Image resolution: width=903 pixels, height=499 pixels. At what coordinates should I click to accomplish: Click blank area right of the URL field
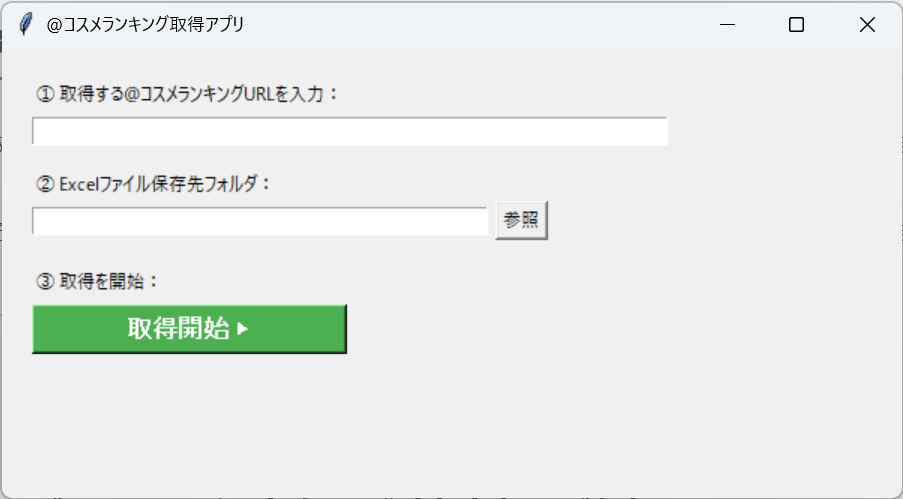click(780, 132)
